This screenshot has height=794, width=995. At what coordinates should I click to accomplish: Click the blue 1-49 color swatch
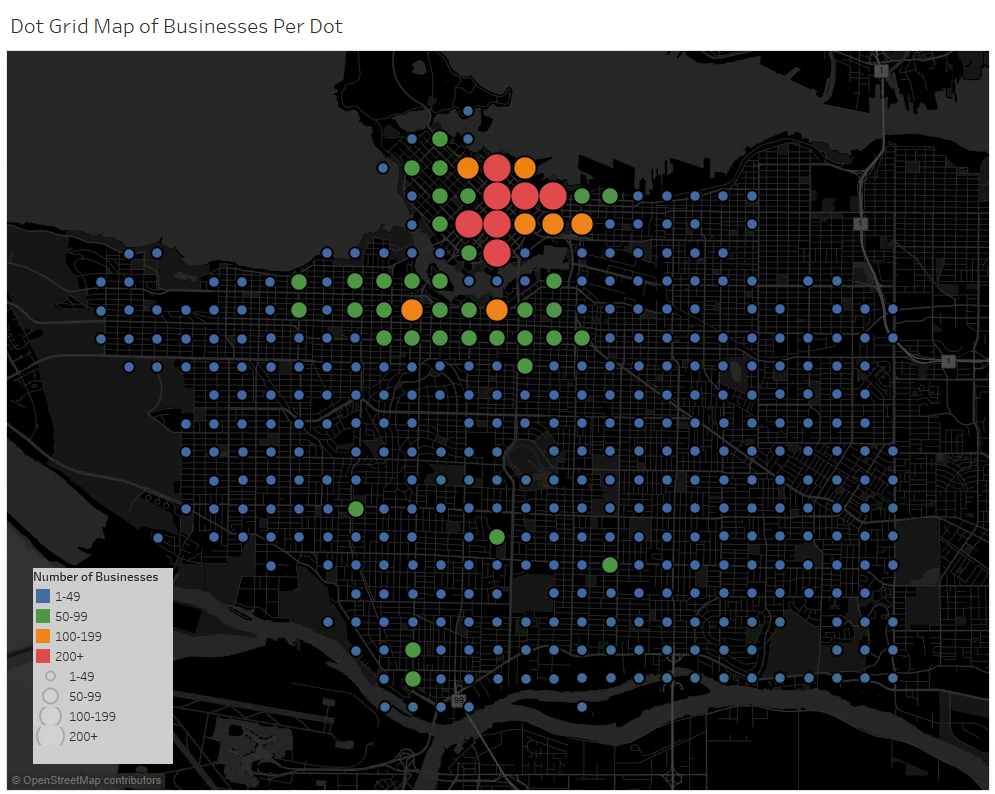tap(42, 596)
